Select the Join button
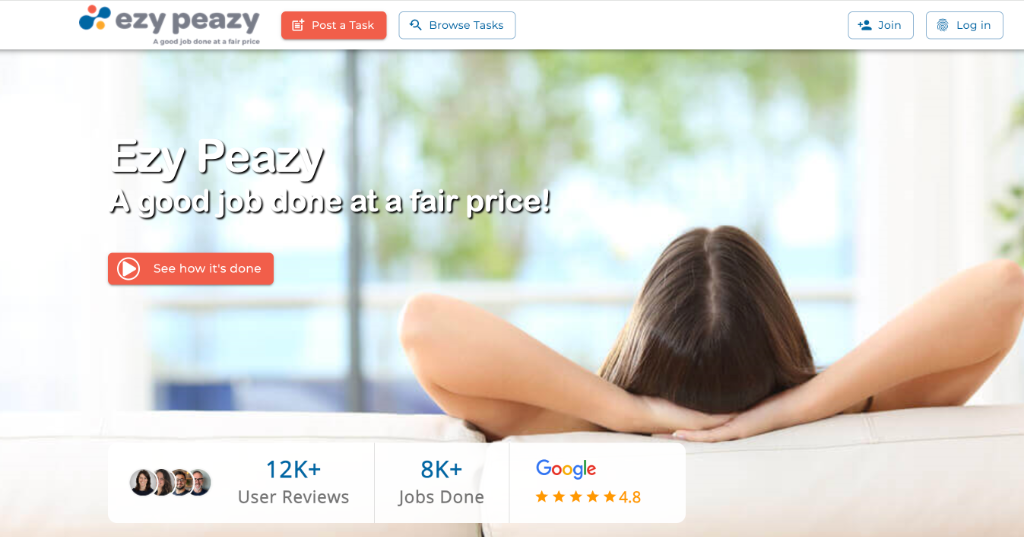The width and height of the screenshot is (1024, 537). (880, 25)
